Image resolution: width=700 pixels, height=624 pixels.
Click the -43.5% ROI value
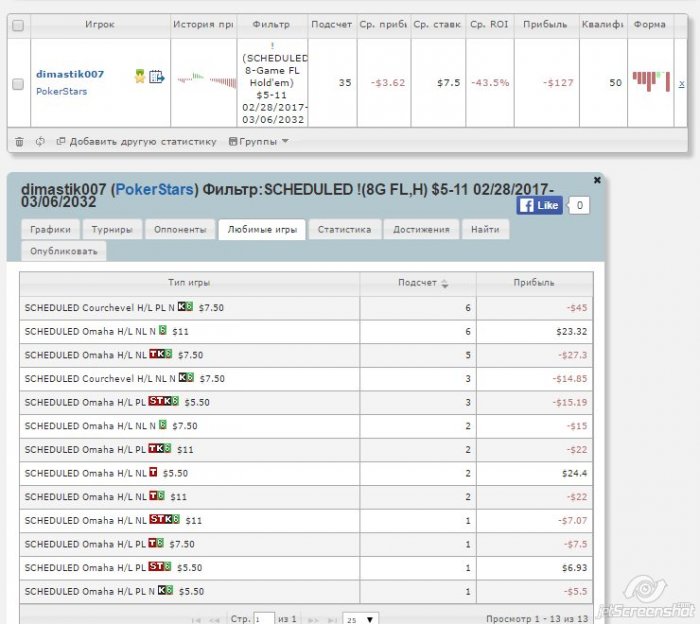490,83
